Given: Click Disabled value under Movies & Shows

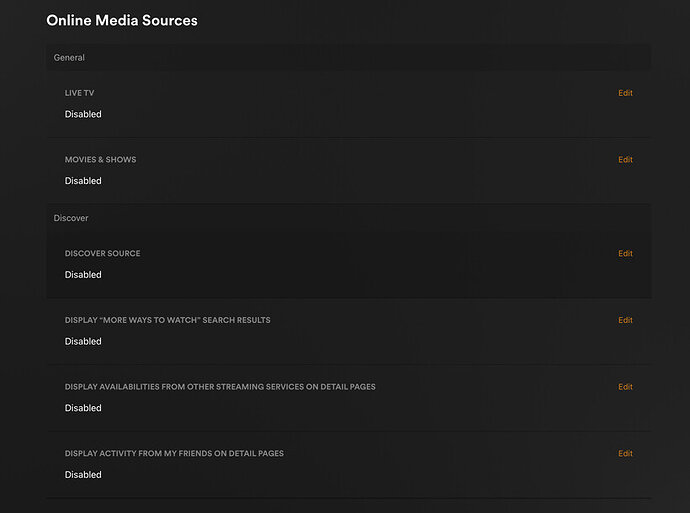Looking at the screenshot, I should pos(83,181).
